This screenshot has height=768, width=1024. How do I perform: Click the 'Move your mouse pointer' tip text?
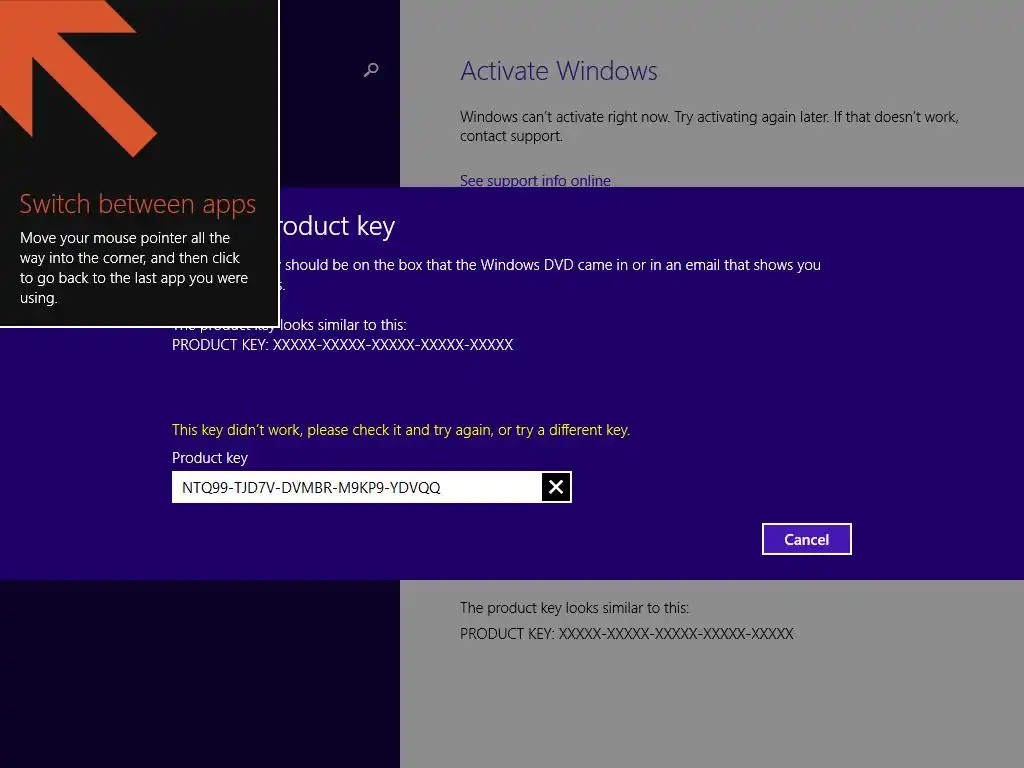[134, 268]
